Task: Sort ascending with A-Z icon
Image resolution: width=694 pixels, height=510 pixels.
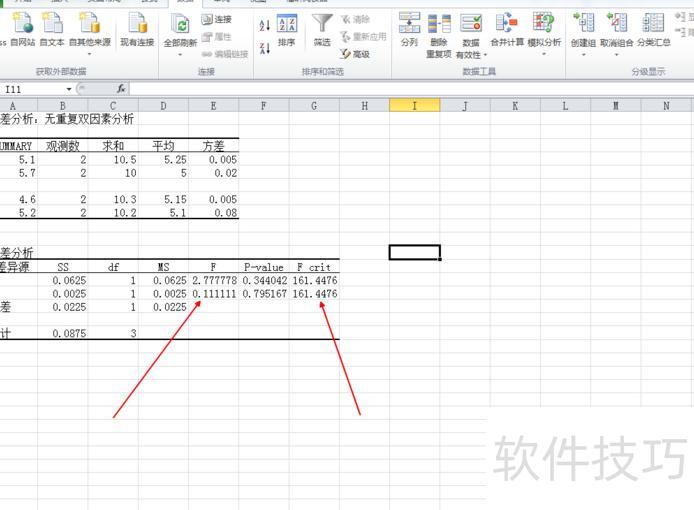Action: [265, 25]
